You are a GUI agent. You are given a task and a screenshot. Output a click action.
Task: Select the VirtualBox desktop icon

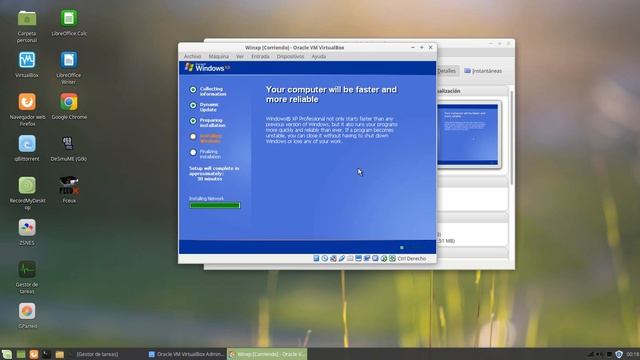point(27,64)
